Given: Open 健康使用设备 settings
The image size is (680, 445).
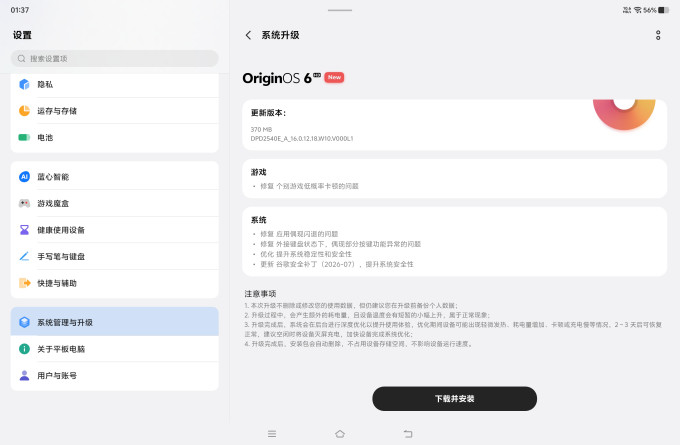Looking at the screenshot, I should [114, 230].
